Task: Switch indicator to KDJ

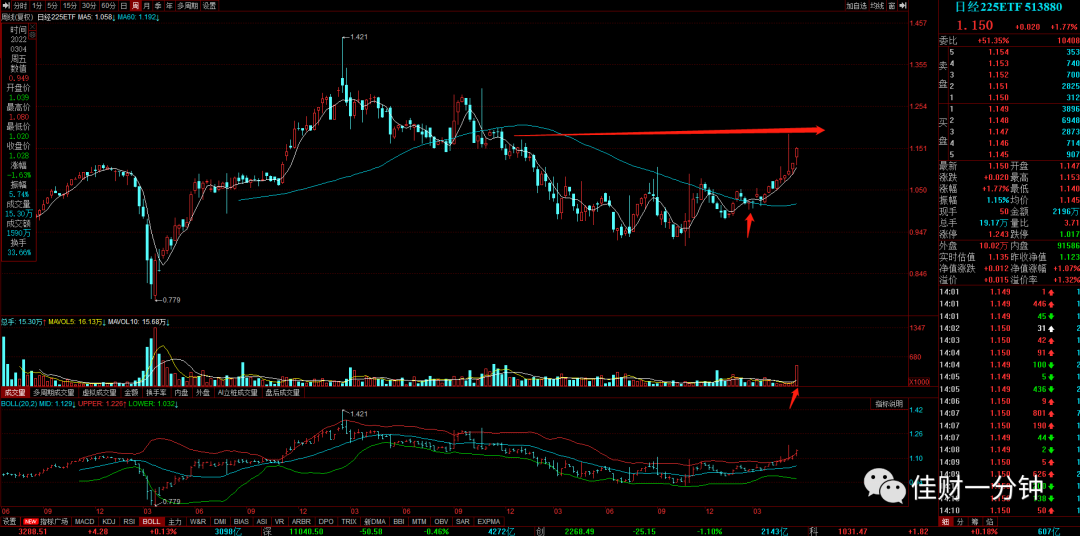Action: pos(109,522)
